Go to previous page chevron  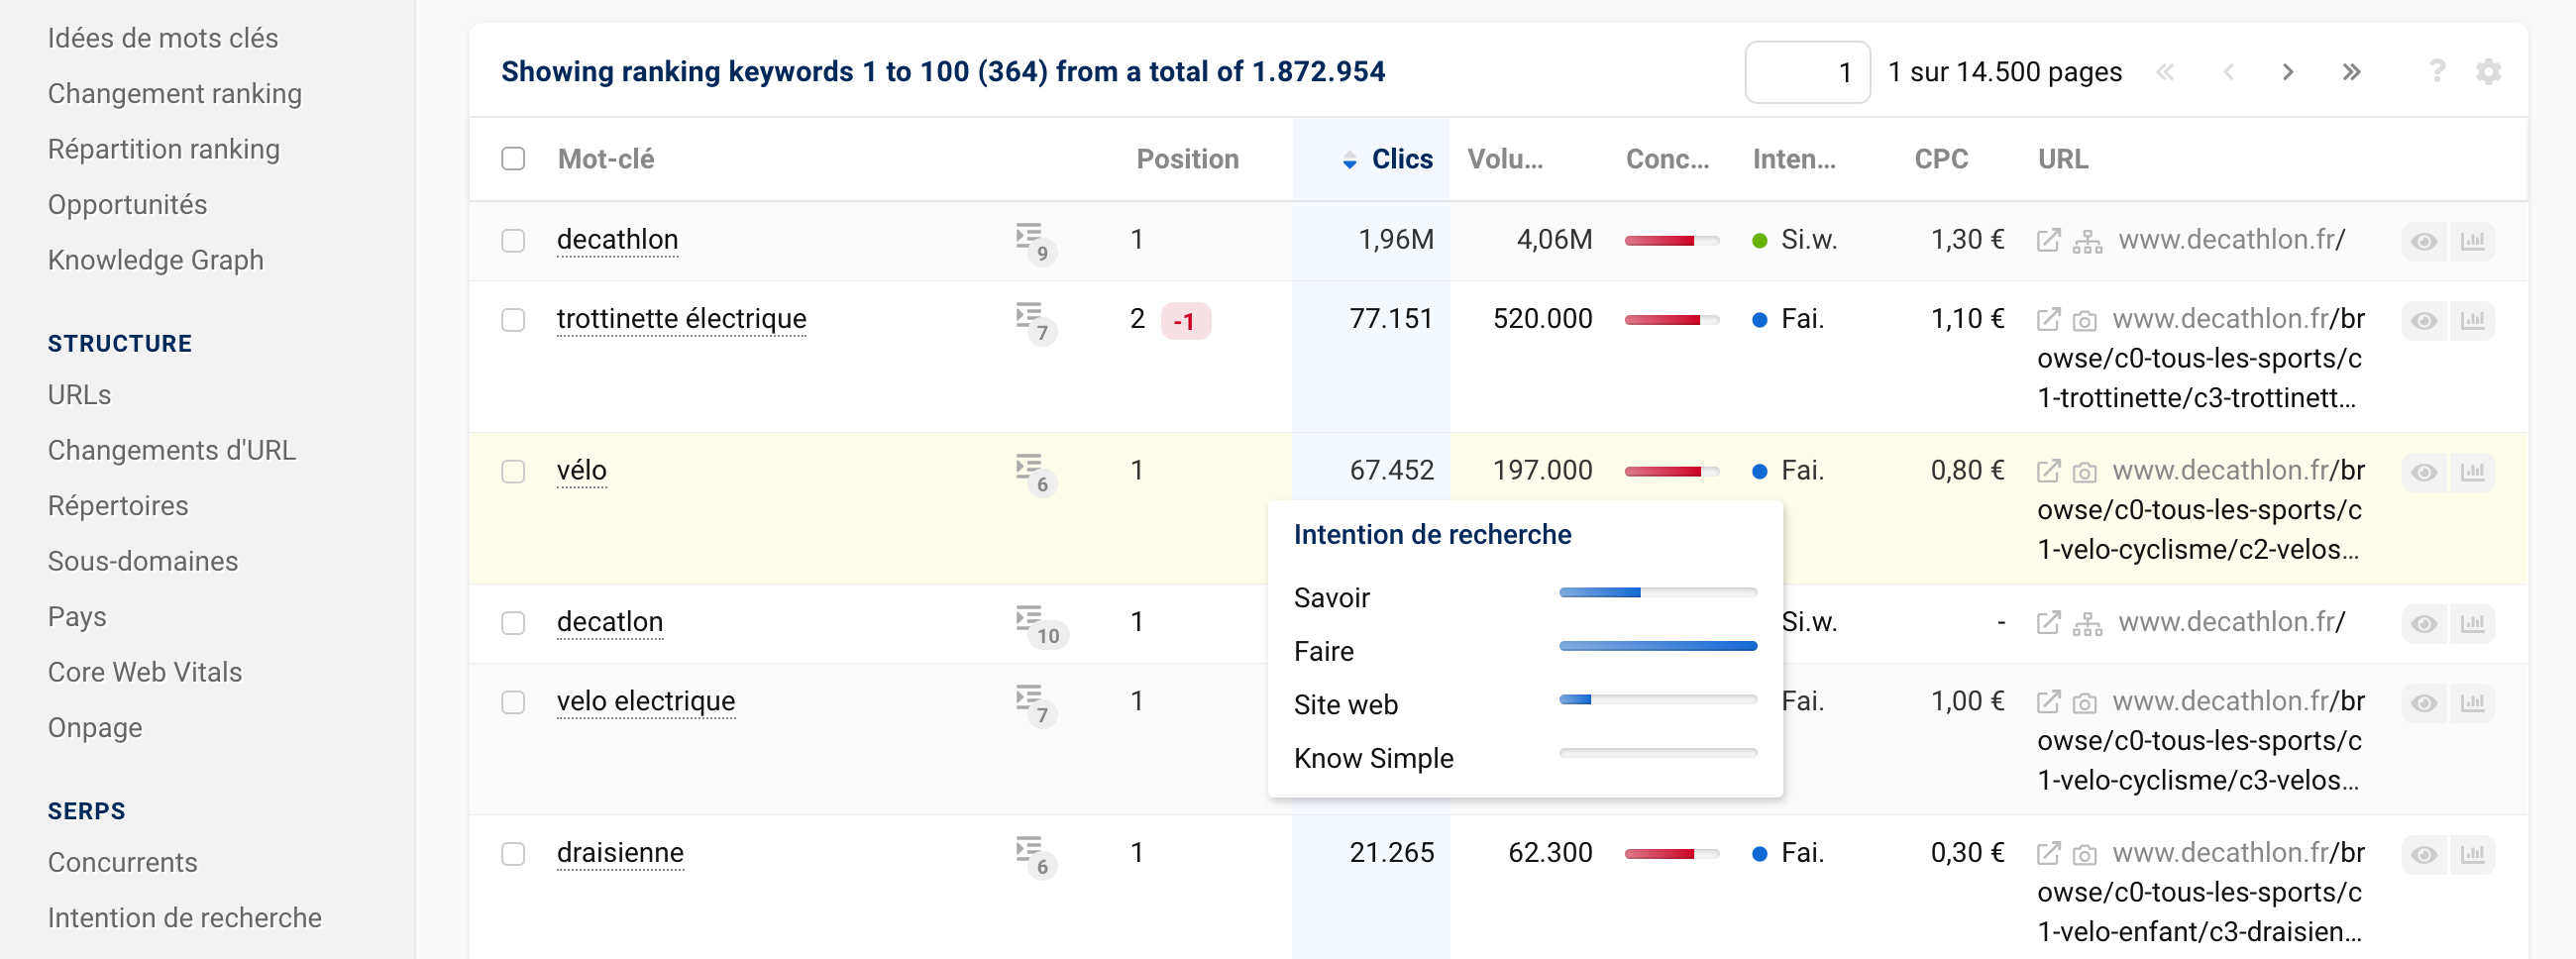coord(2228,72)
